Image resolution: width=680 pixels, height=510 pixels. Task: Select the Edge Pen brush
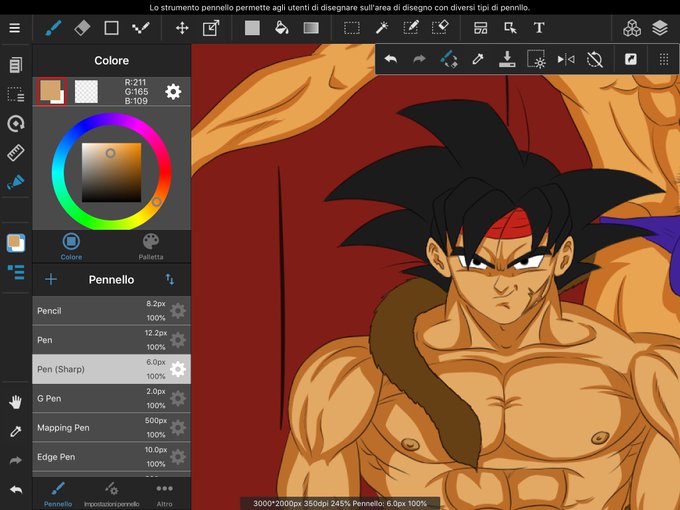click(111, 457)
